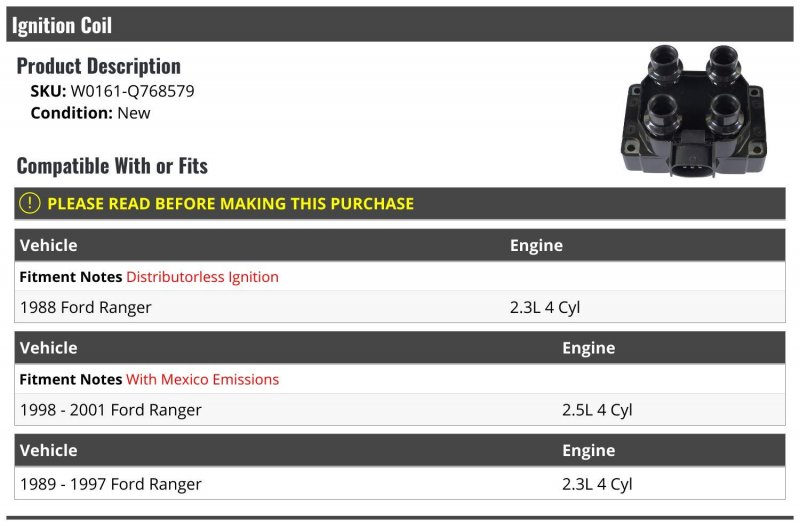Open the ignition coil product image
Image resolution: width=800 pixels, height=526 pixels.
(693, 111)
